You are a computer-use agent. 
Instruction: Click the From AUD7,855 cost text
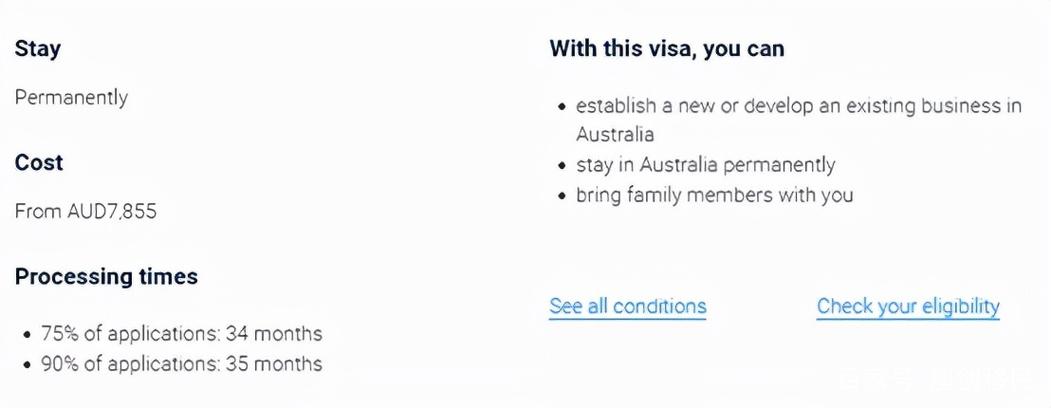click(x=86, y=212)
